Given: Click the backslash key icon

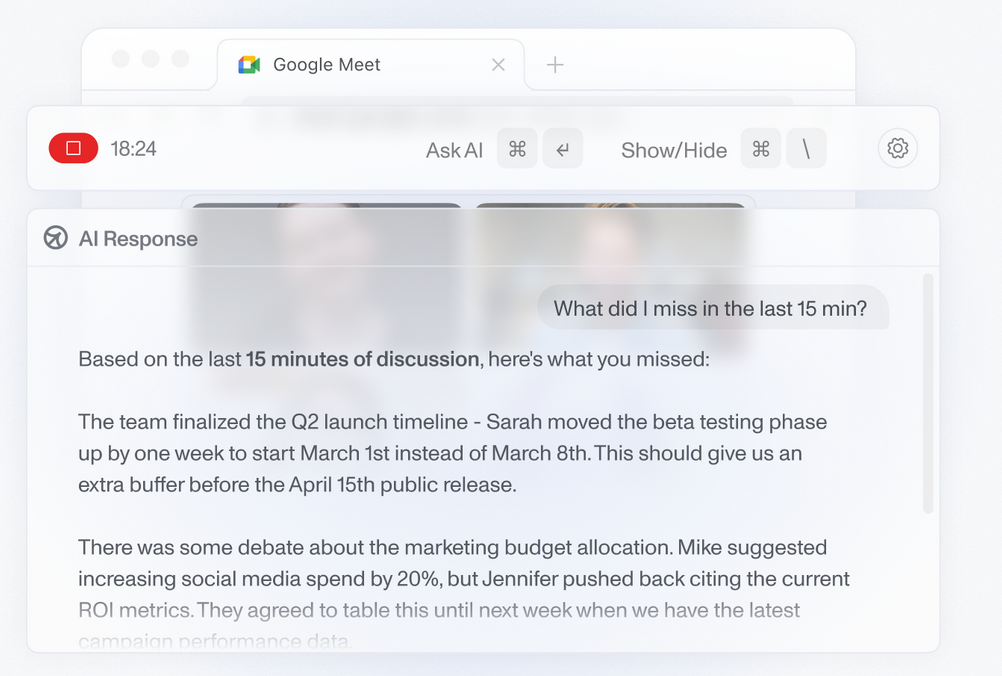Looking at the screenshot, I should 806,149.
